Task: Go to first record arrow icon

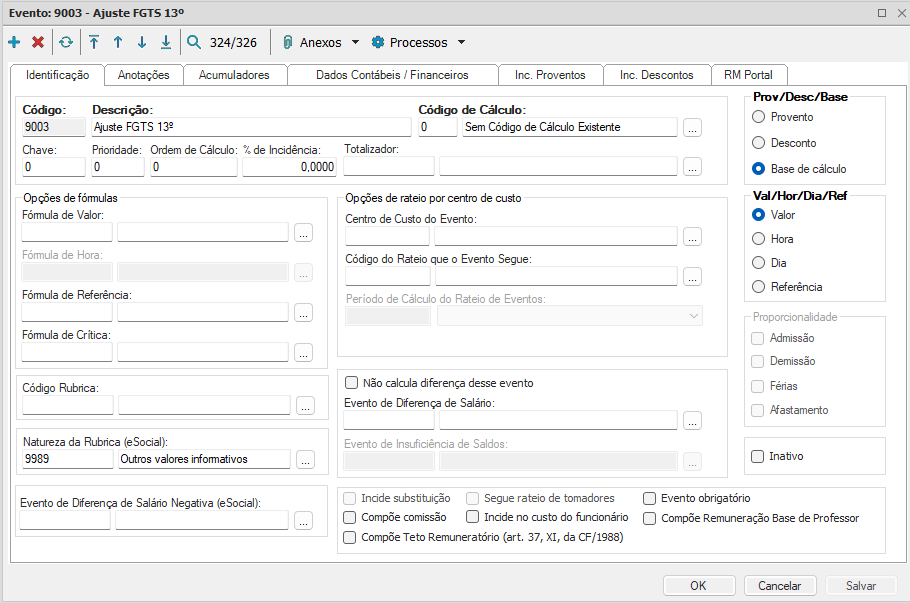Action: 94,43
